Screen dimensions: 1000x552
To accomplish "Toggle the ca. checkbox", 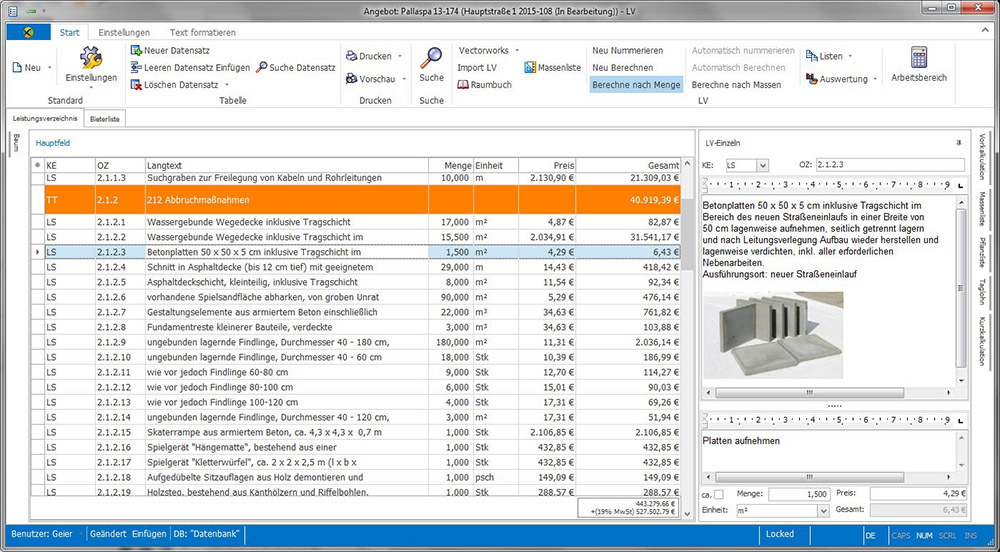I will [718, 494].
